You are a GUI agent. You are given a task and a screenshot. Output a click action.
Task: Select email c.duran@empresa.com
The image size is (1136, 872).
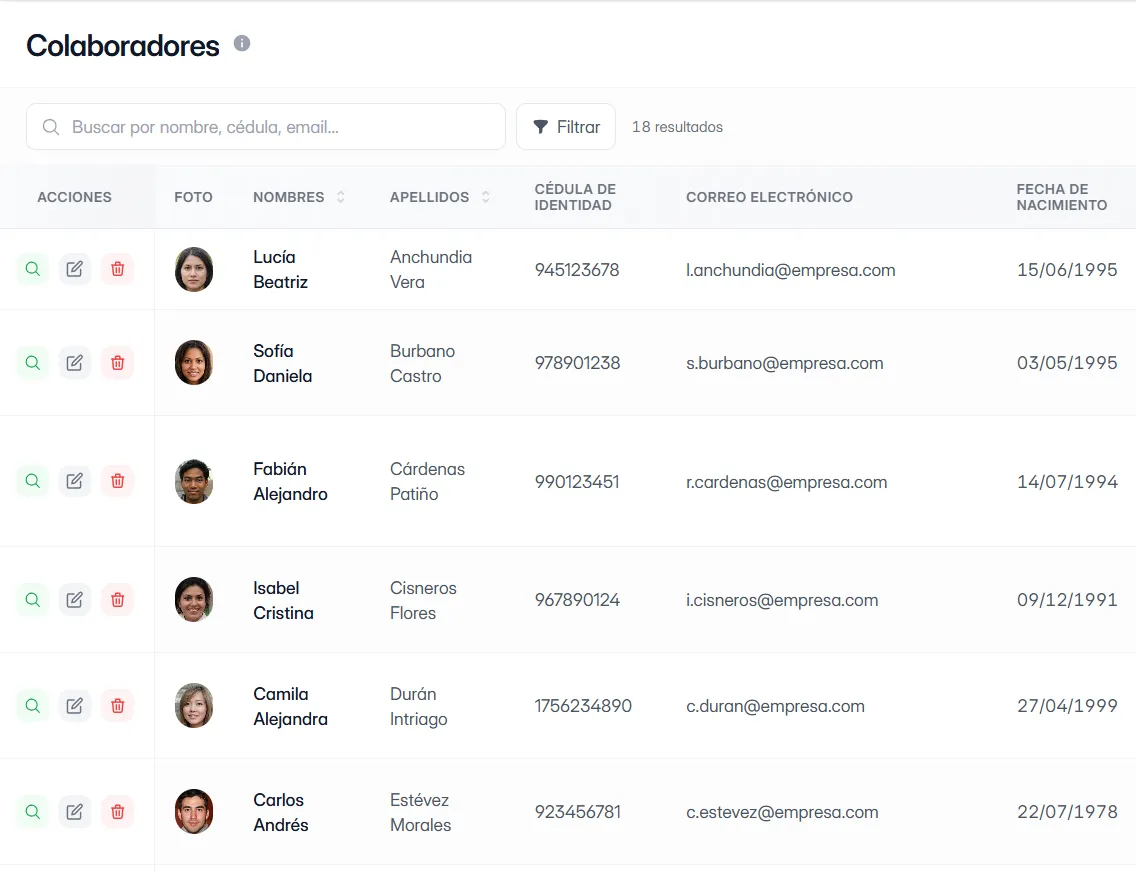tap(775, 706)
